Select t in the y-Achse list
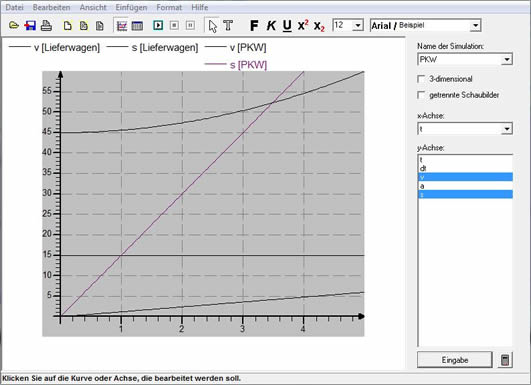Image resolution: width=531 pixels, height=385 pixels. (465, 159)
